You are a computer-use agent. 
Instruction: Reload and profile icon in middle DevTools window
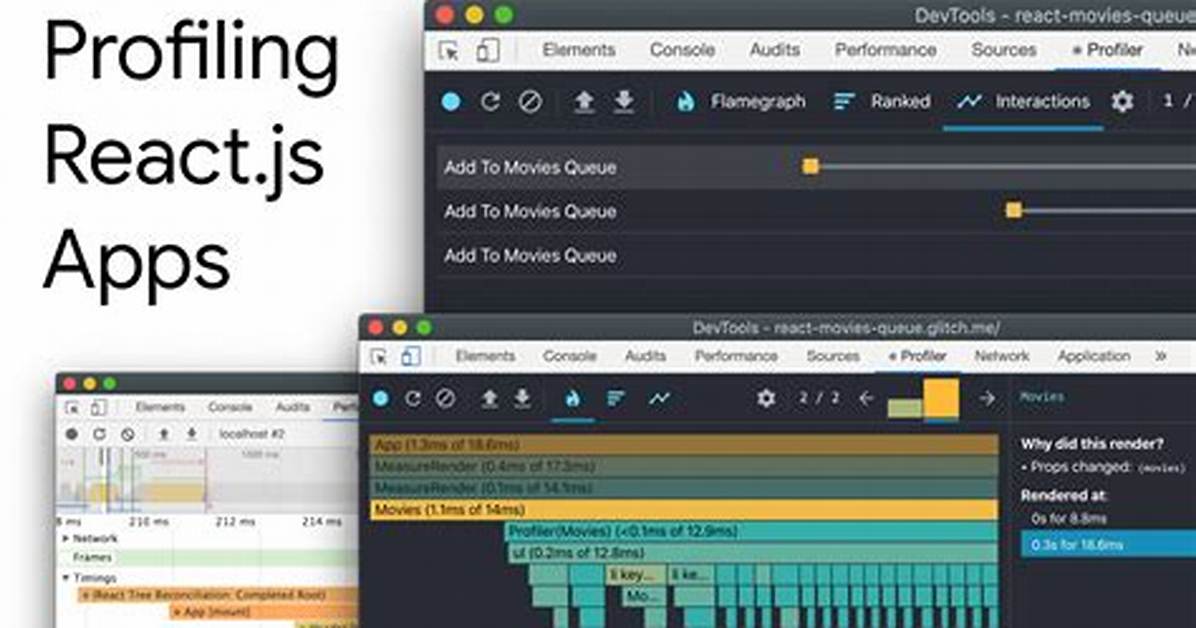(x=413, y=398)
